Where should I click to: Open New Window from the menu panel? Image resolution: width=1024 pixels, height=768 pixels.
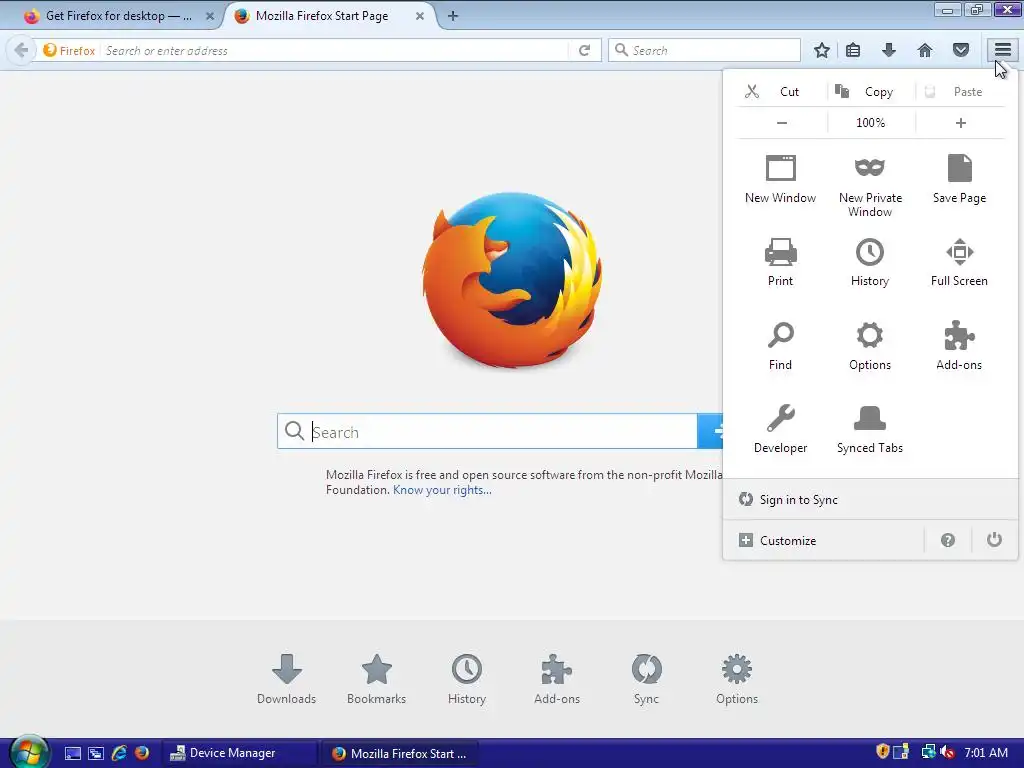pyautogui.click(x=780, y=180)
